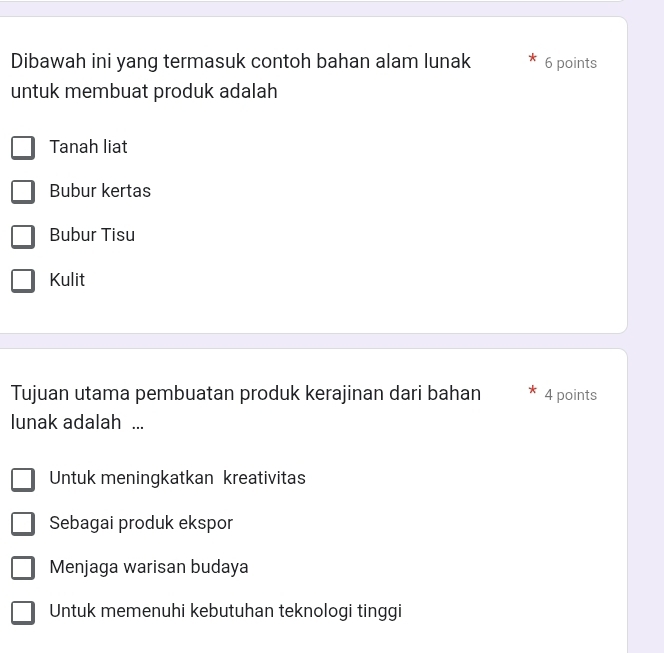
Task: Click the 4 points label
Action: coord(570,395)
